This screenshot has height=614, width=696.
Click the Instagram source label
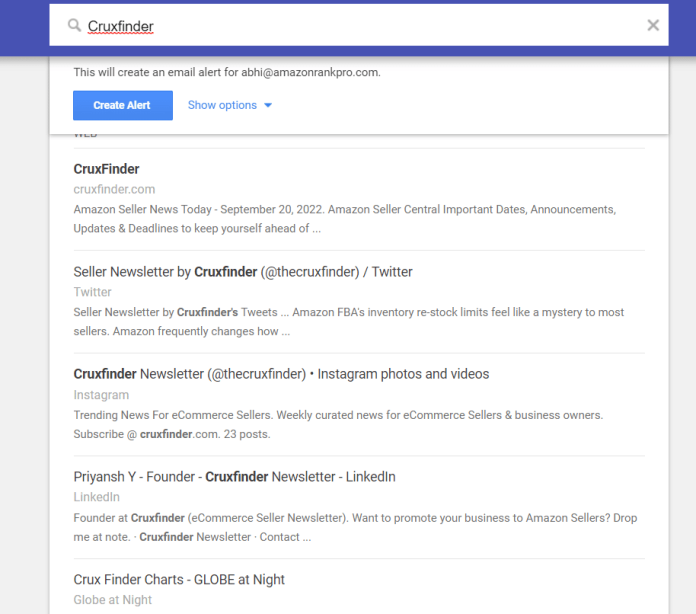pos(101,395)
